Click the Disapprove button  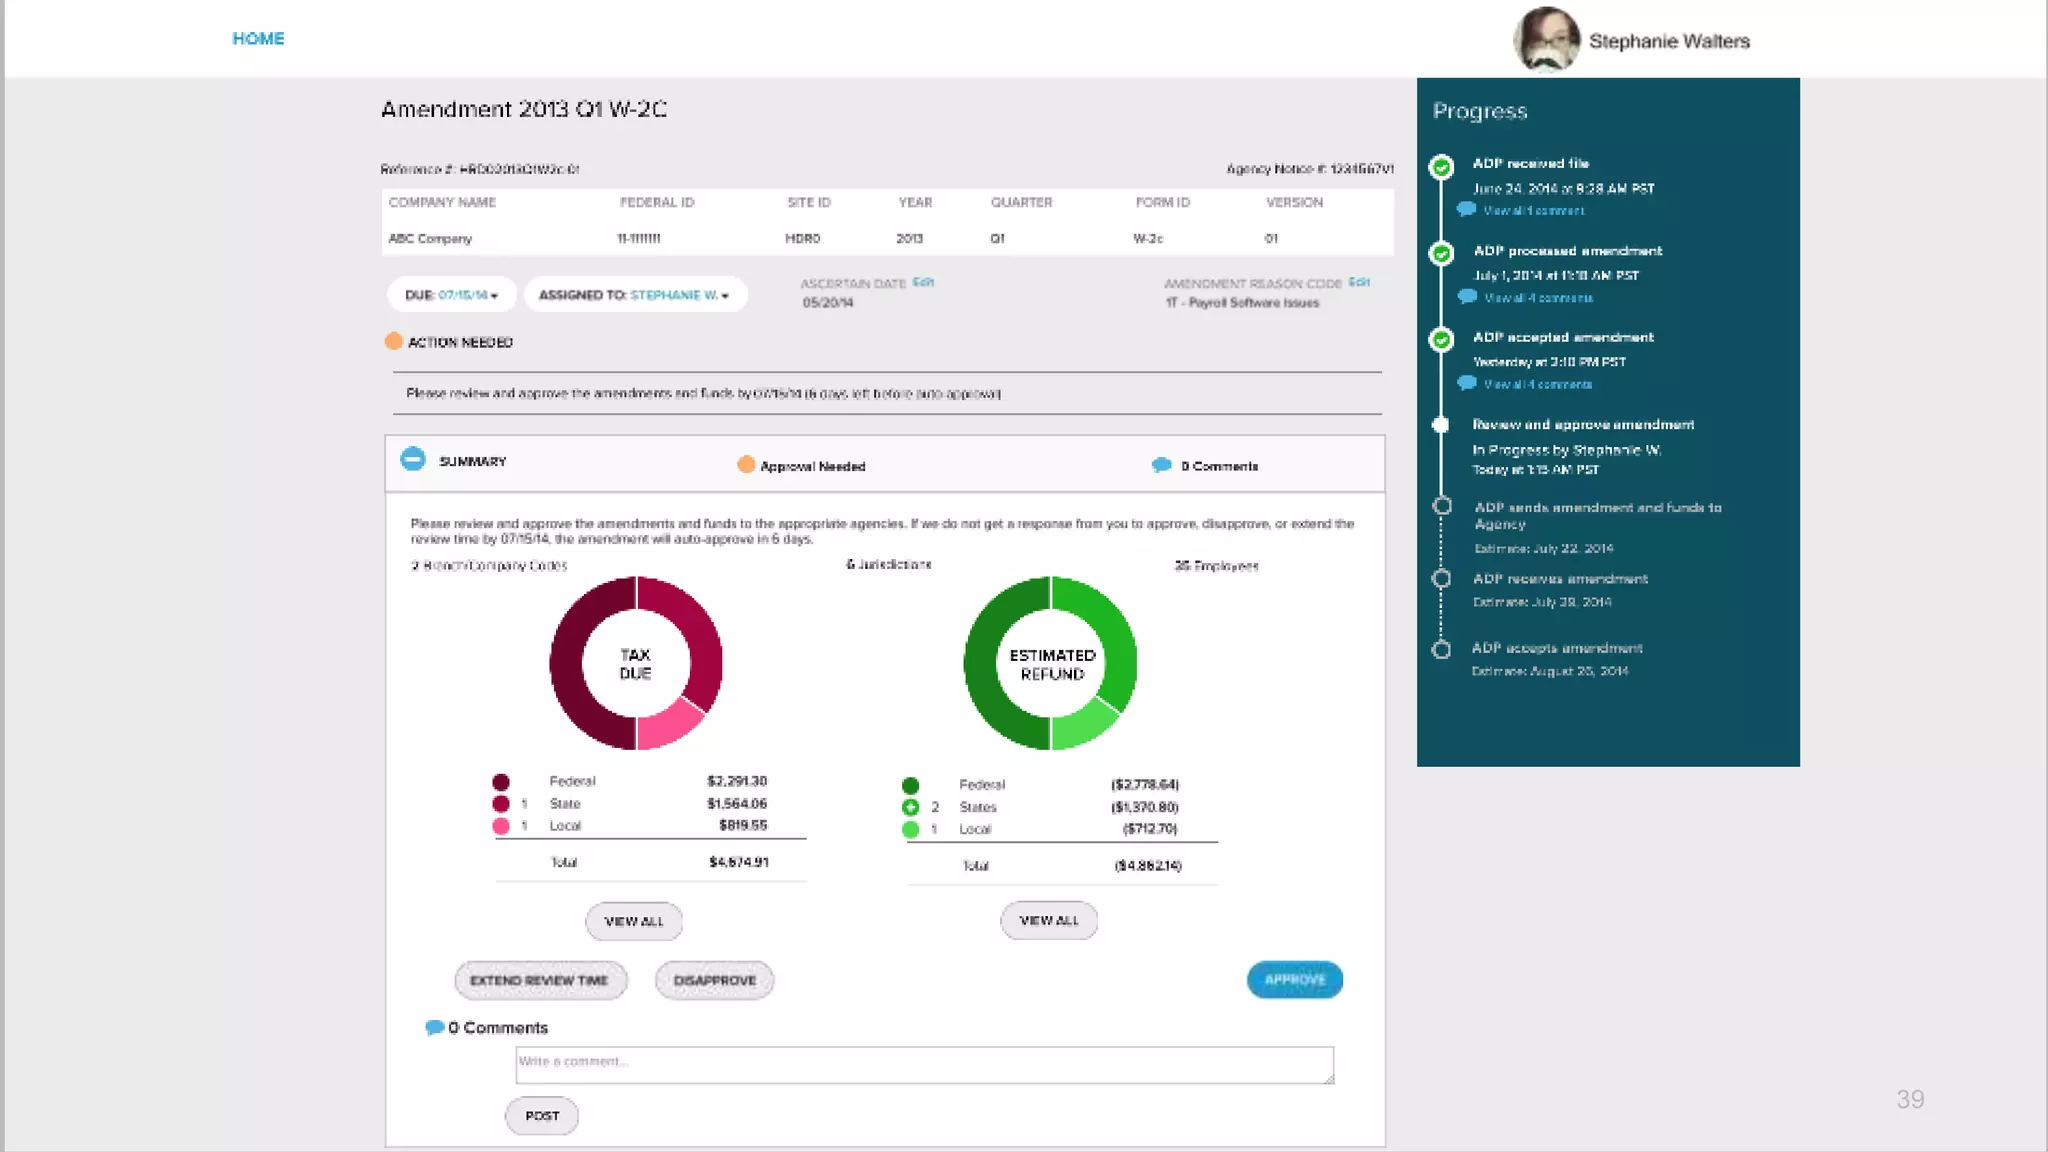tap(714, 980)
